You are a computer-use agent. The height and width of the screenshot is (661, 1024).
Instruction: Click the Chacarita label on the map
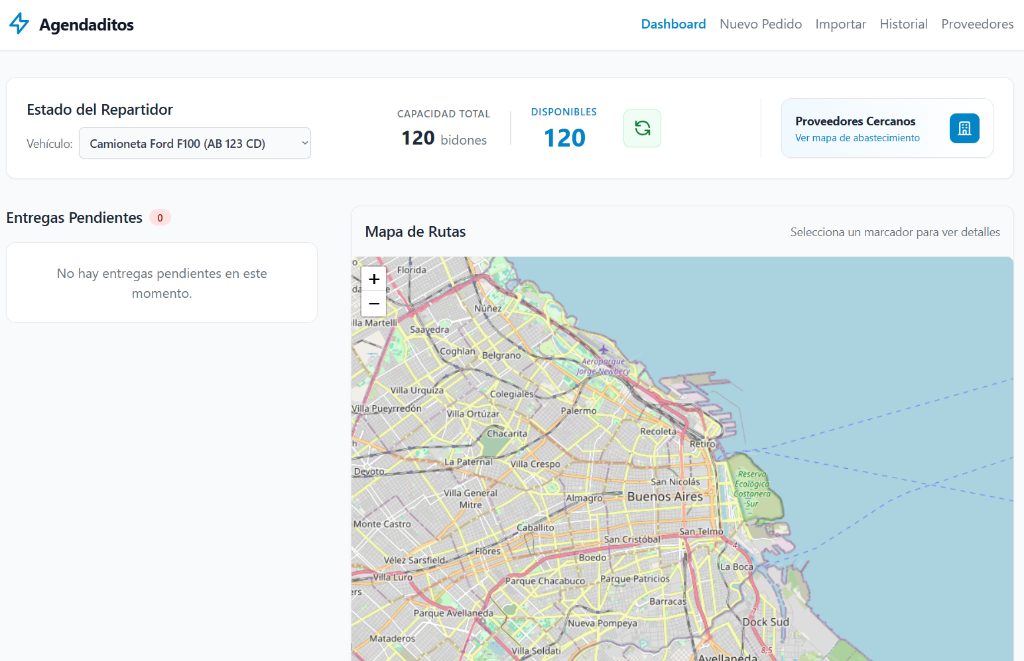(x=507, y=433)
